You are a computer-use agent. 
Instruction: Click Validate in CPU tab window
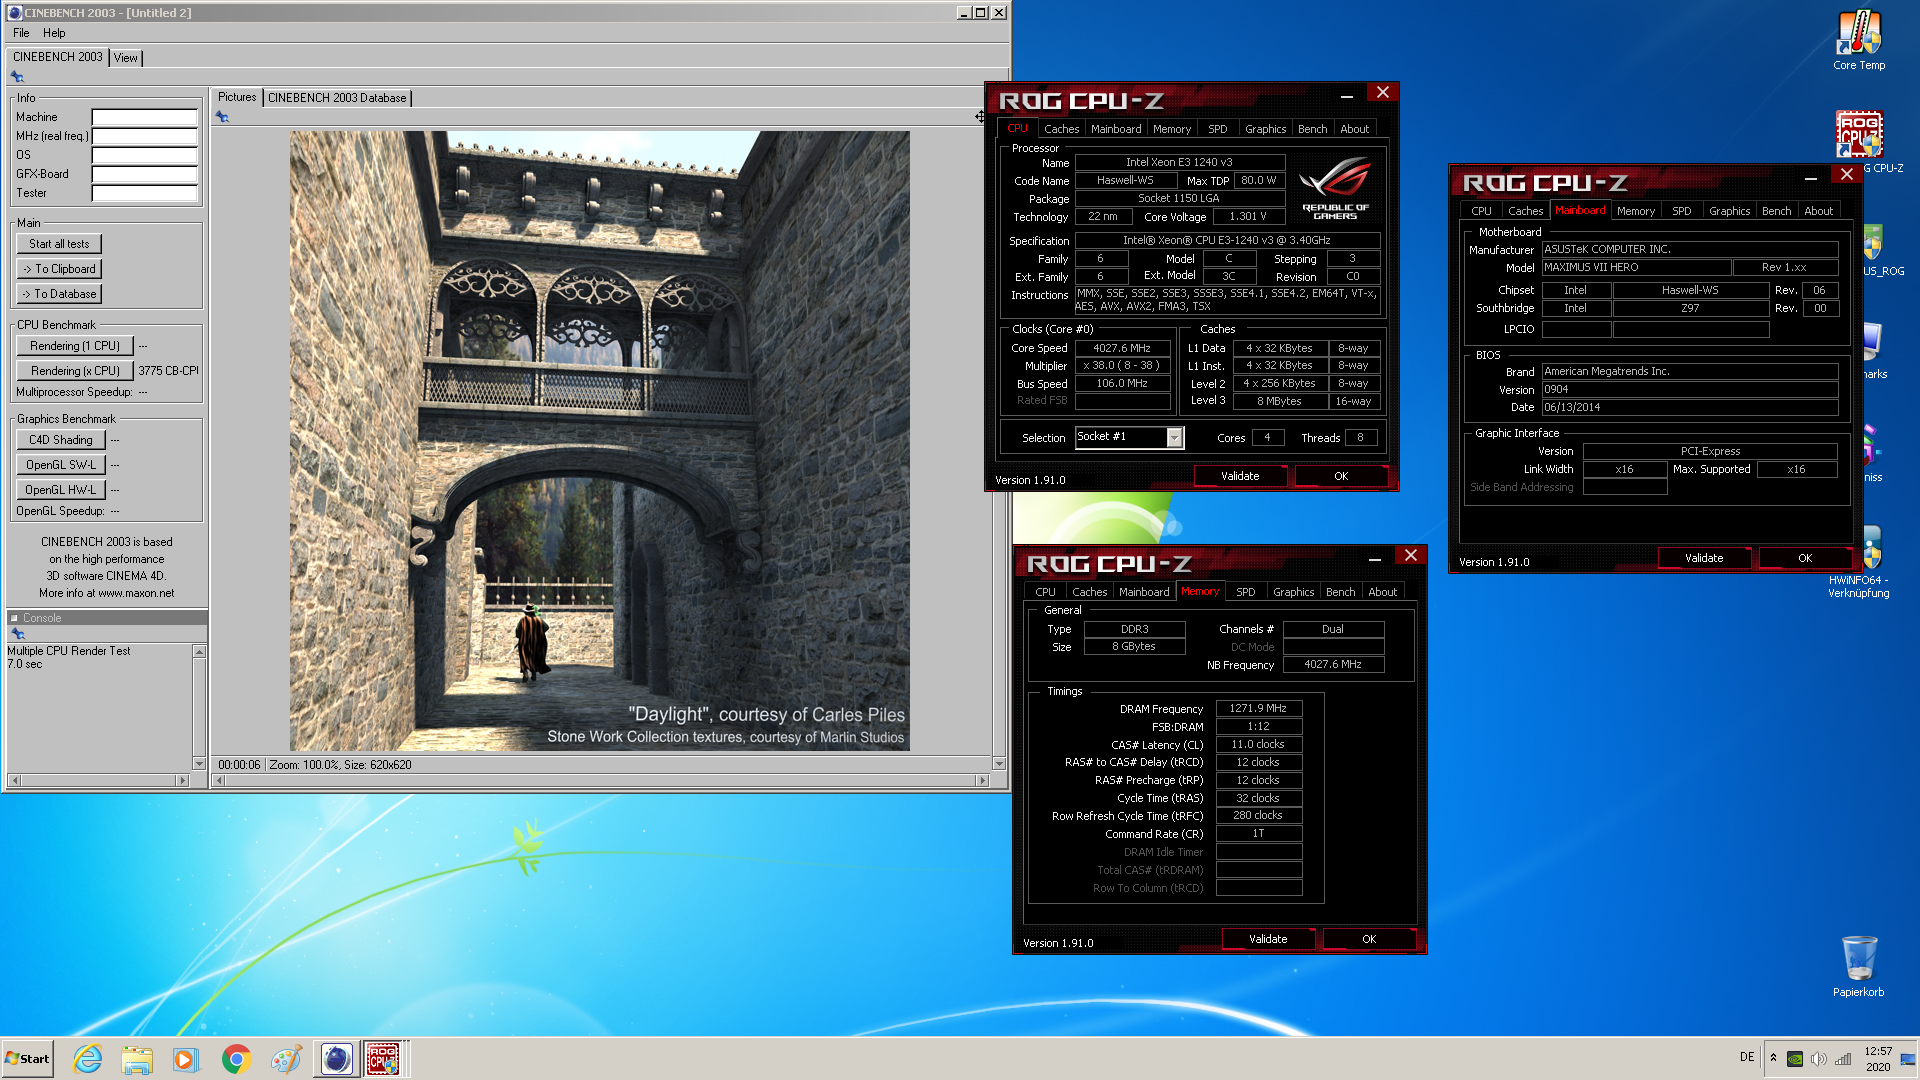tap(1240, 476)
